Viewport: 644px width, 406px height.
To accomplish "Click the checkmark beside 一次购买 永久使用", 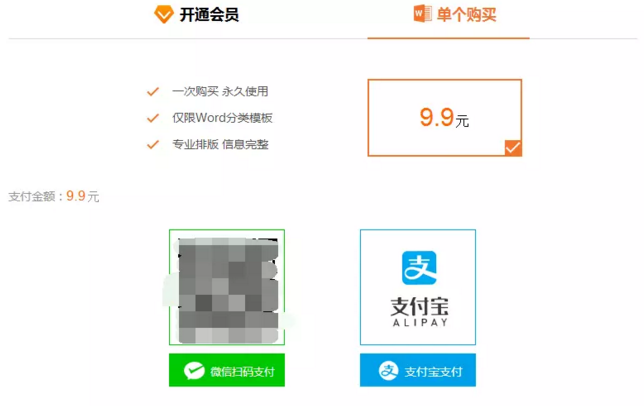I will click(153, 91).
